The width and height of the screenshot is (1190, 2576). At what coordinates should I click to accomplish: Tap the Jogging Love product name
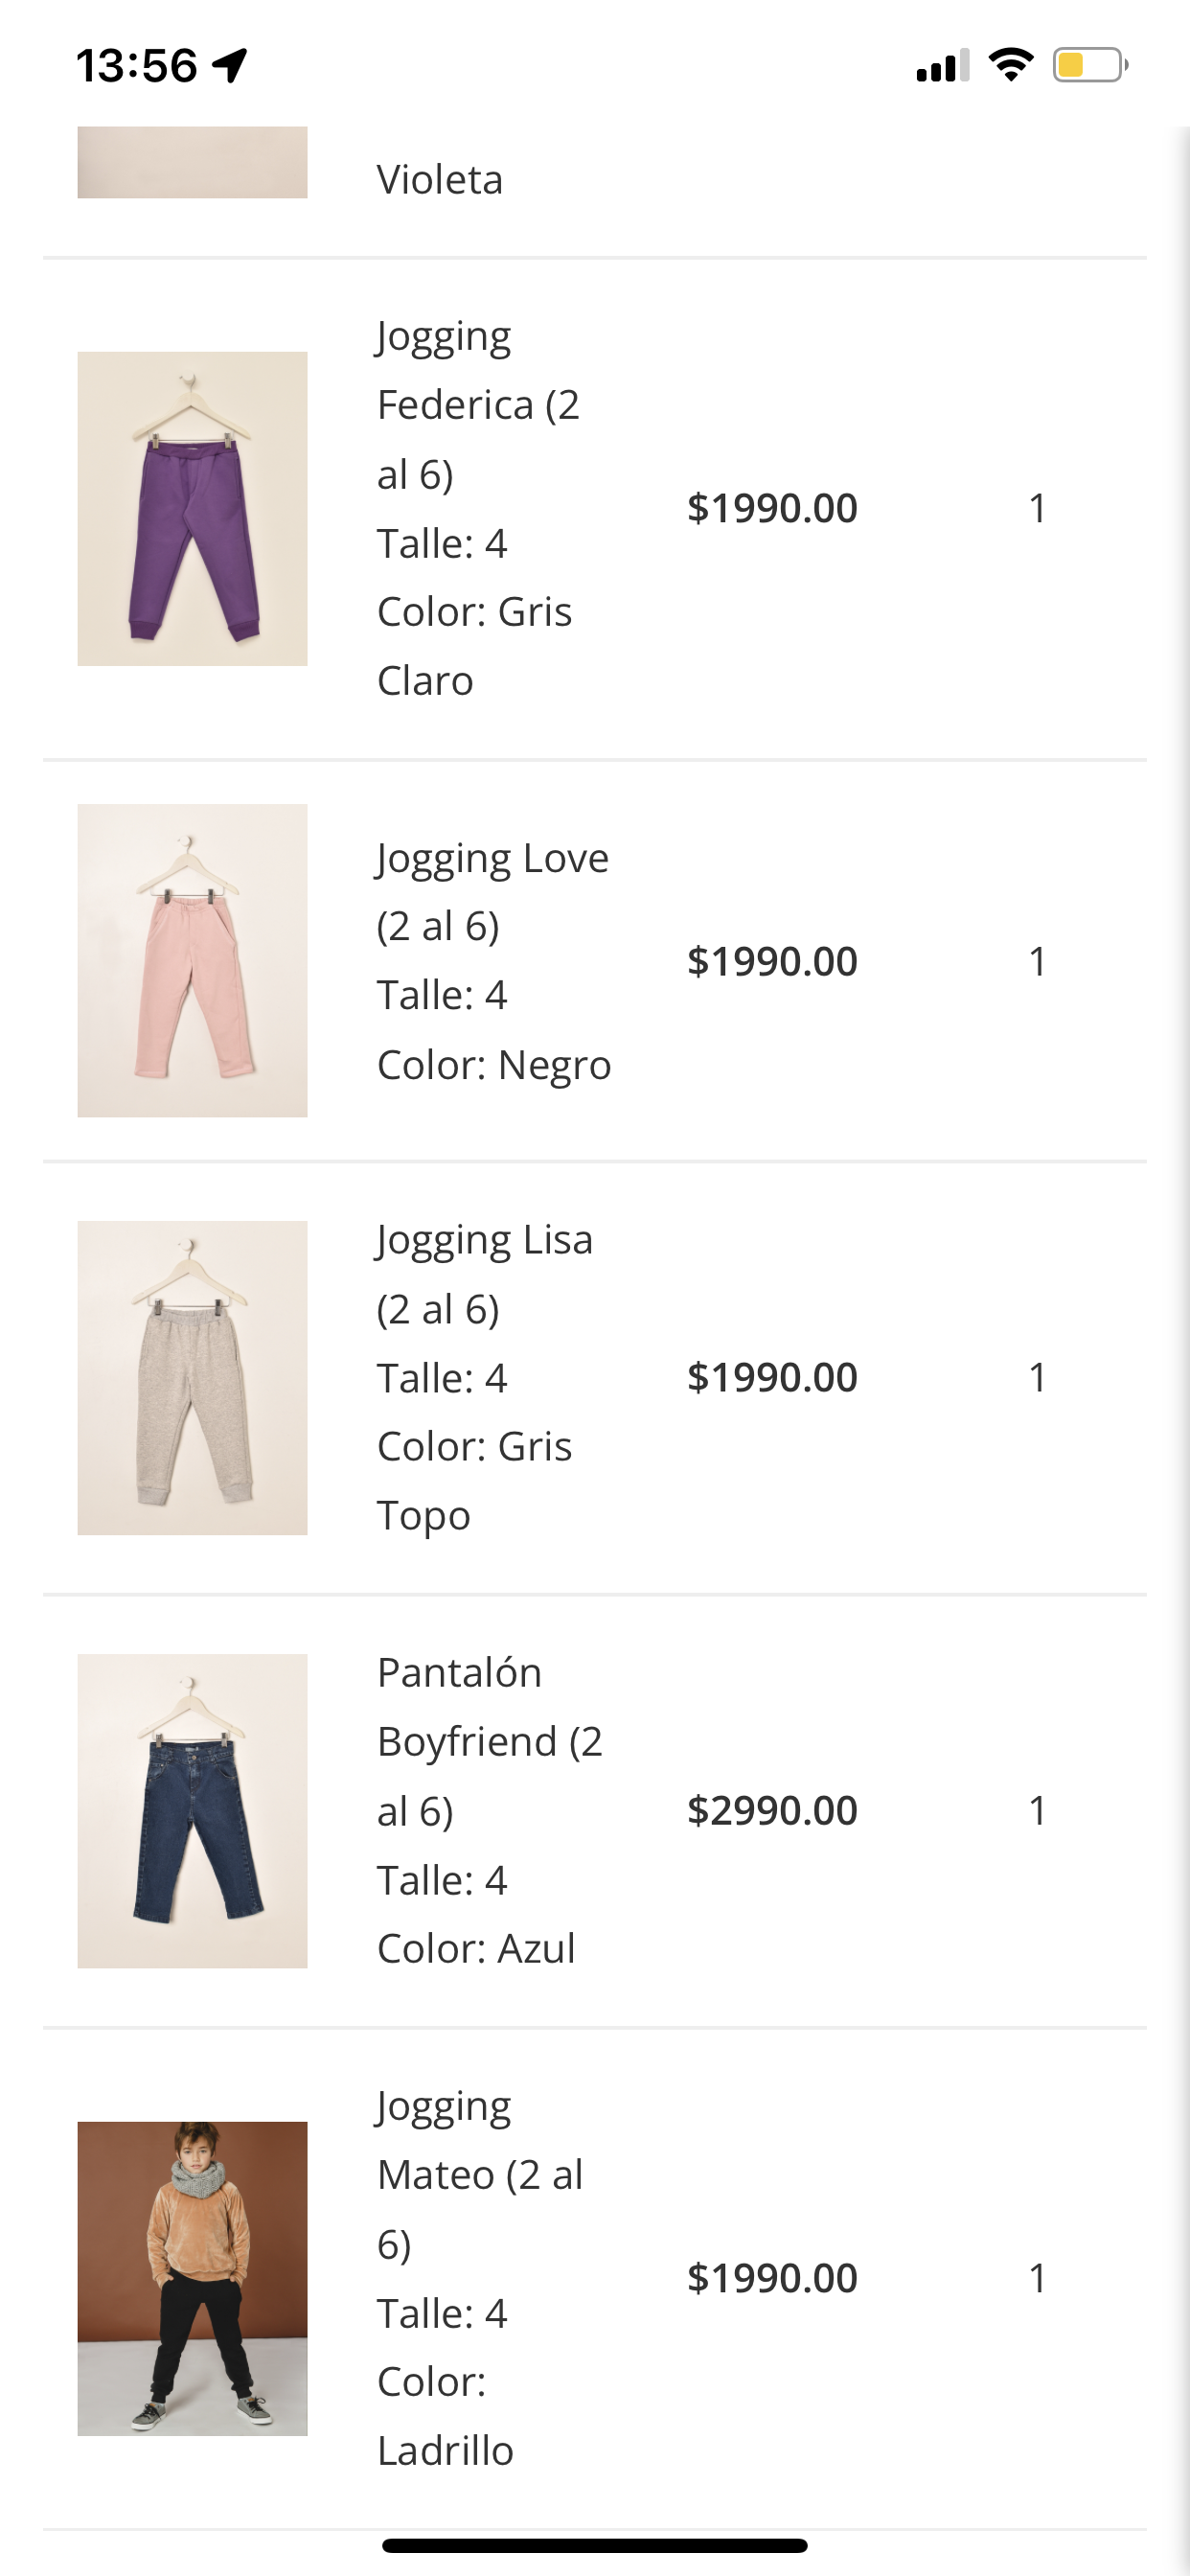pos(492,891)
